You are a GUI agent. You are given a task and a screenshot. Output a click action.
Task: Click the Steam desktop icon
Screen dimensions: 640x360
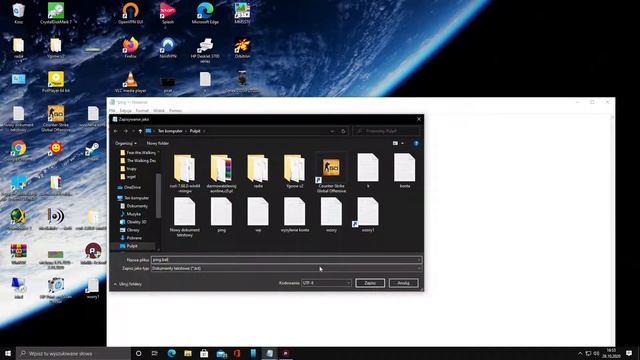point(92,151)
